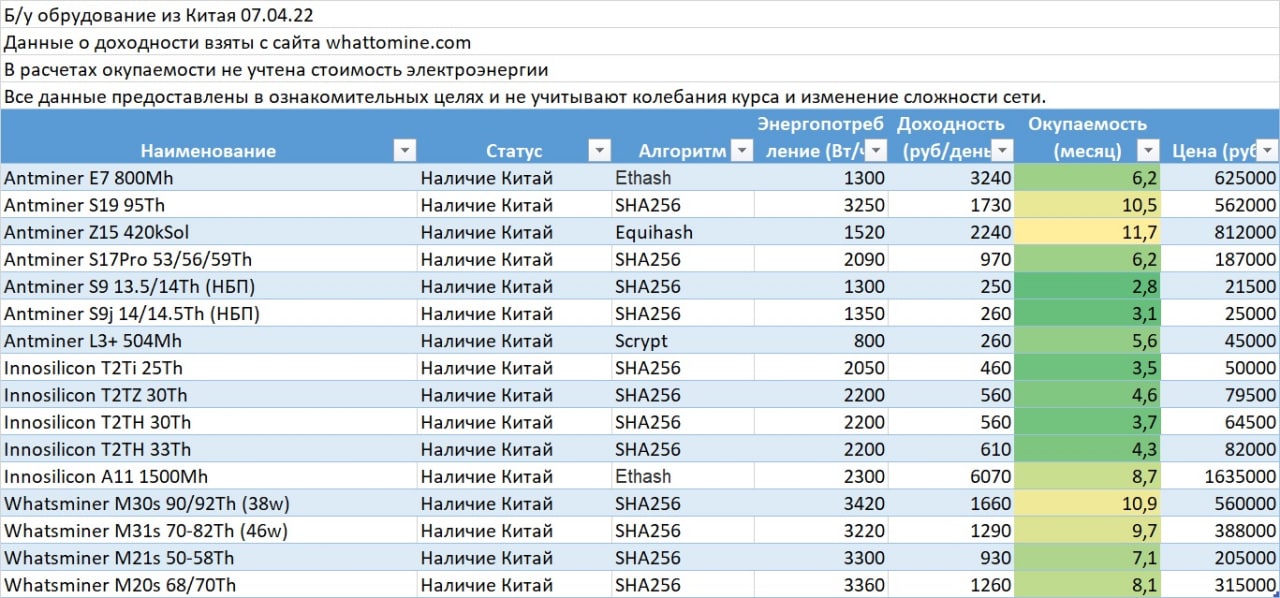Screen dimensions: 1280x598
Task: Select cell 'Antminer S19 95Th'
Action: pyautogui.click(x=208, y=205)
